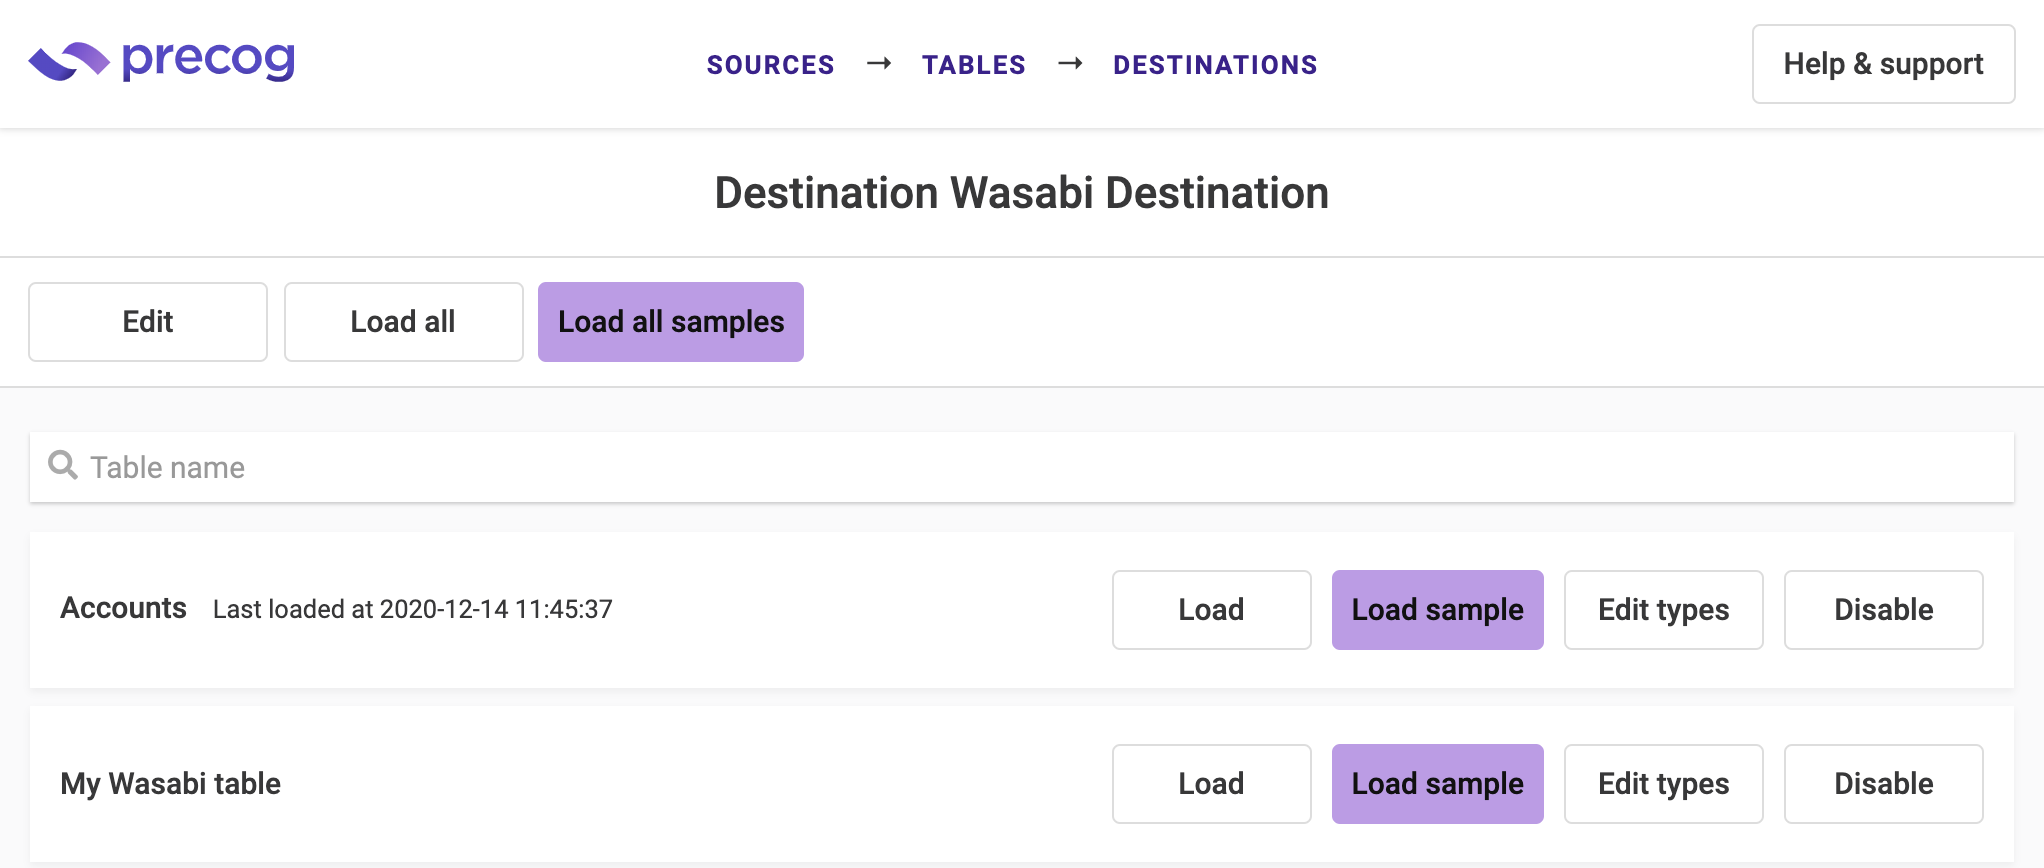Viewport: 2044px width, 868px height.
Task: Open Help & support
Action: click(x=1883, y=64)
